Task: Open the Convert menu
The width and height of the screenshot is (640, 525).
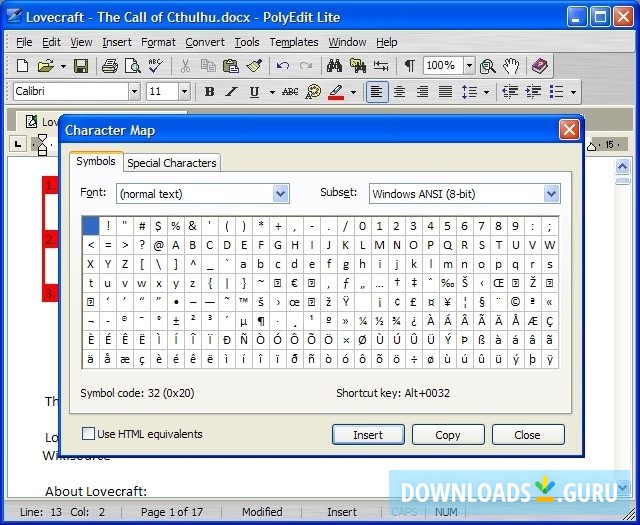Action: coord(205,42)
